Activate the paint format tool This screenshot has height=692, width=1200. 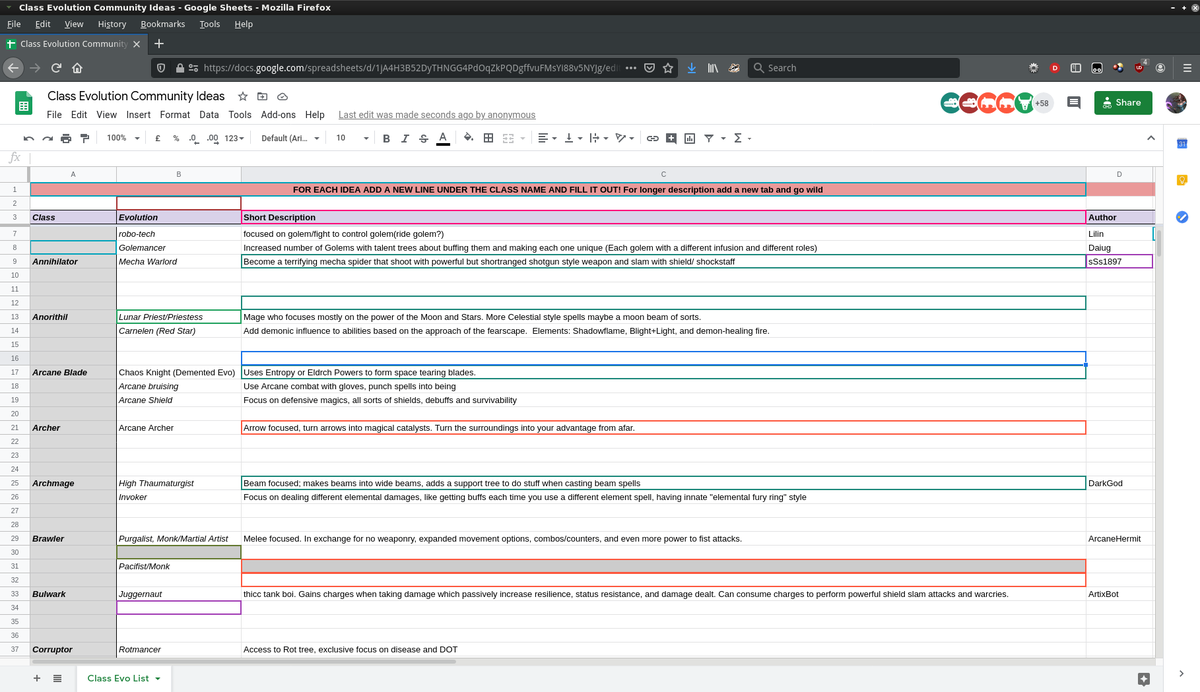(84, 138)
